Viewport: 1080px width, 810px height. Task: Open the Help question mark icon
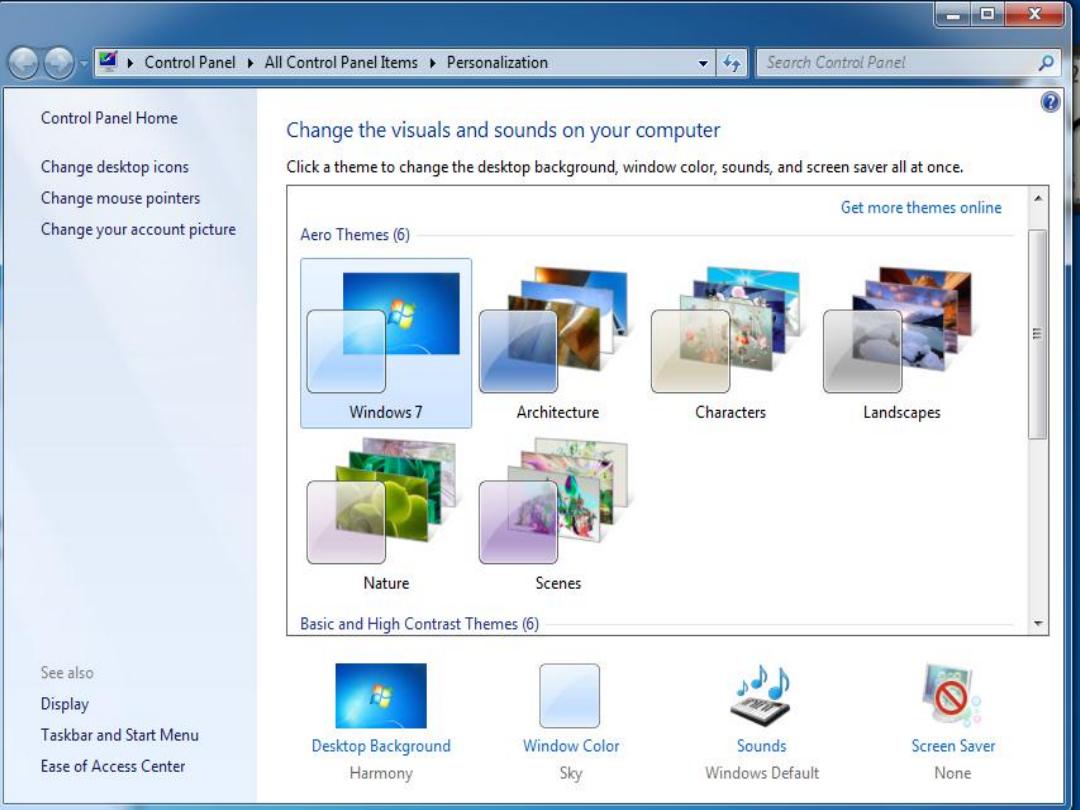(1050, 103)
